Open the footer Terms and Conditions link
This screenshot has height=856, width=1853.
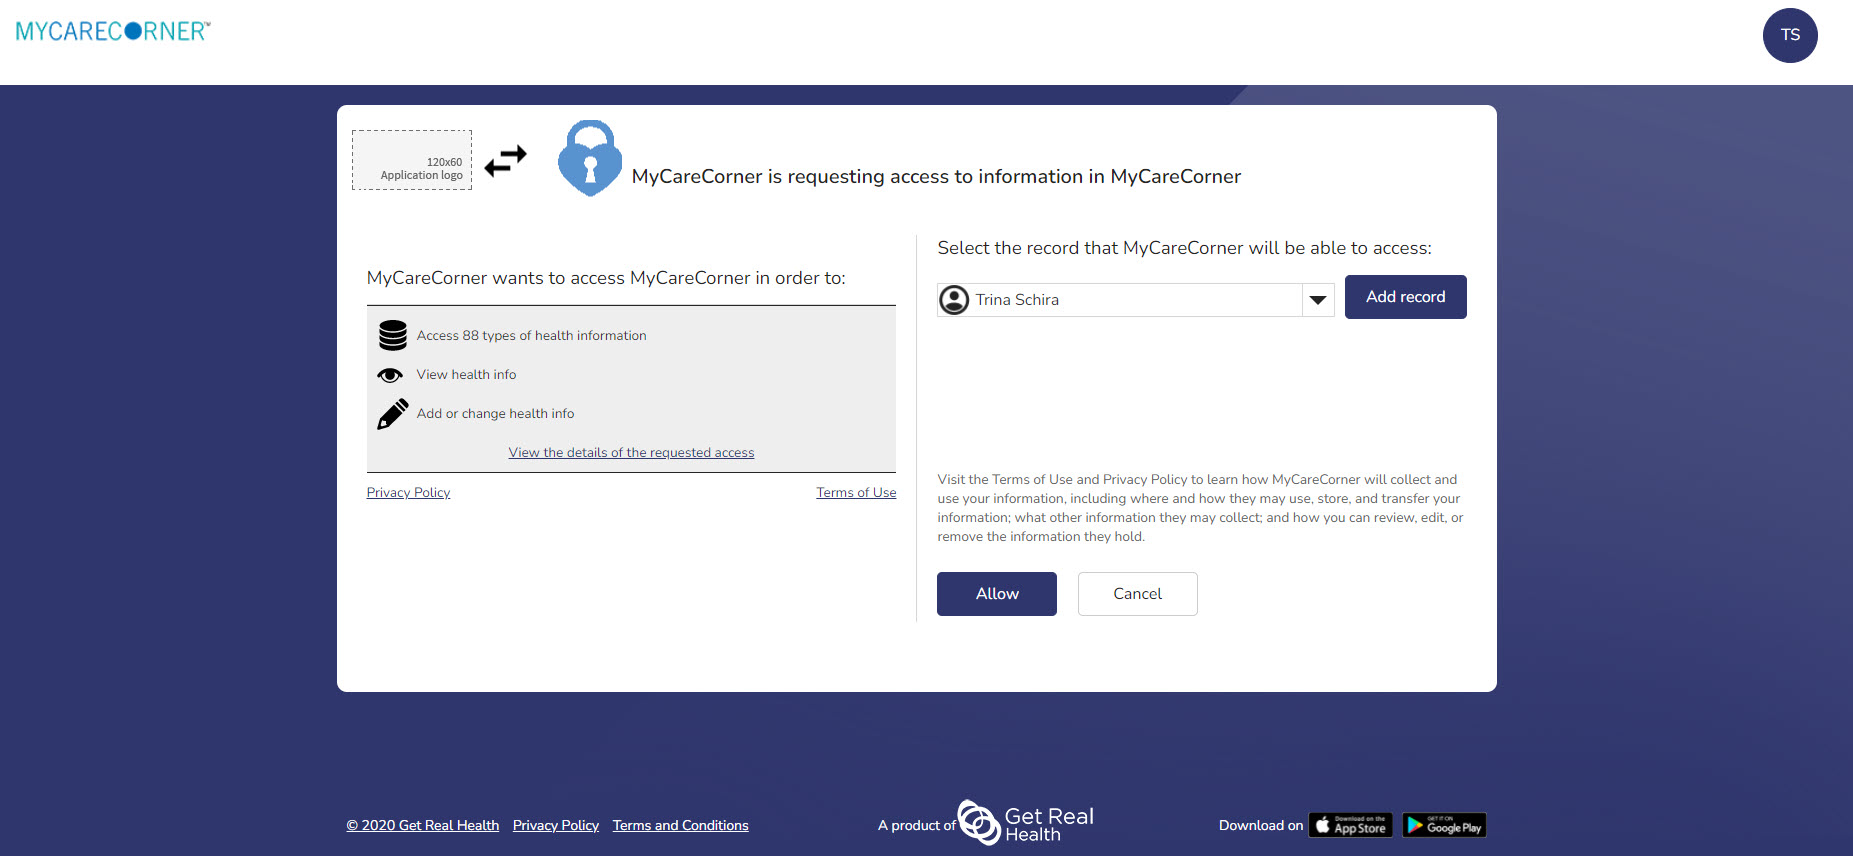coord(680,825)
